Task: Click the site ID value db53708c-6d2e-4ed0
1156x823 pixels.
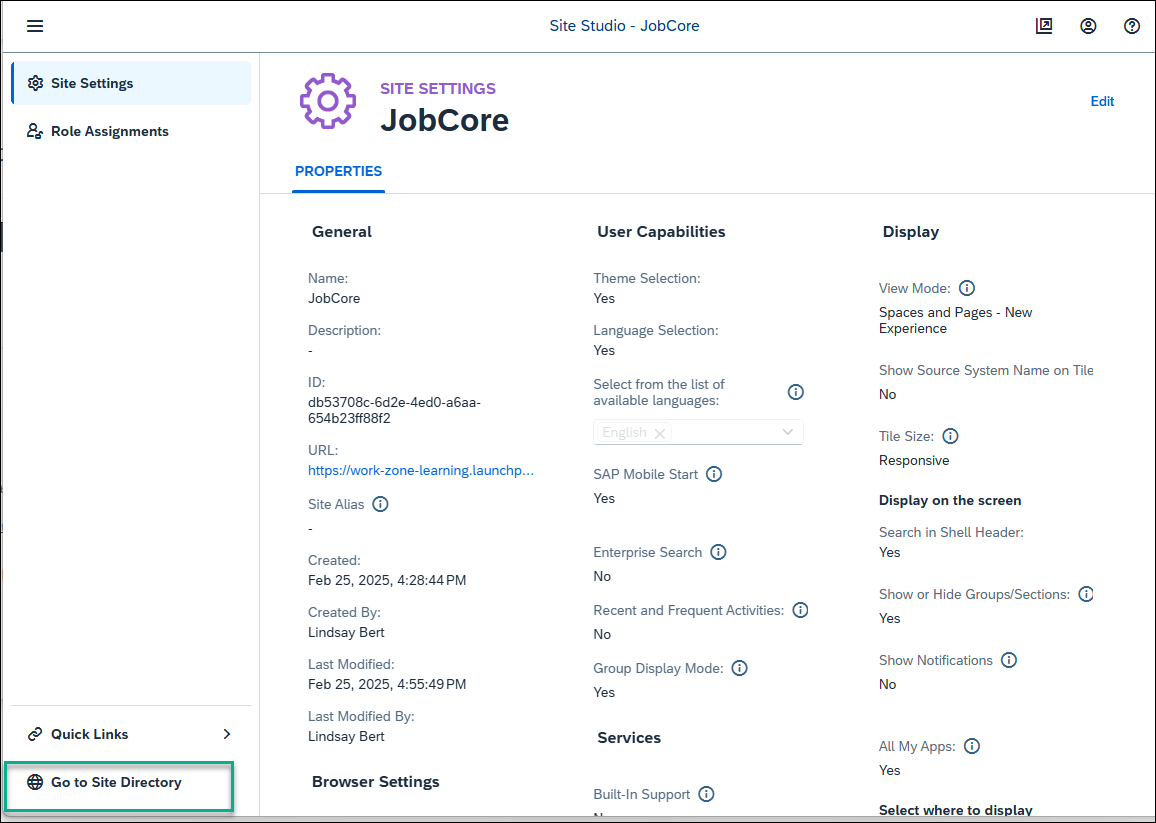Action: pyautogui.click(x=394, y=411)
